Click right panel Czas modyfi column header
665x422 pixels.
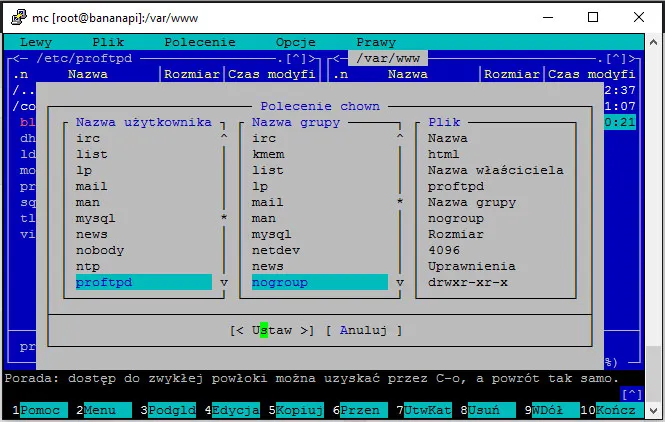(592, 74)
